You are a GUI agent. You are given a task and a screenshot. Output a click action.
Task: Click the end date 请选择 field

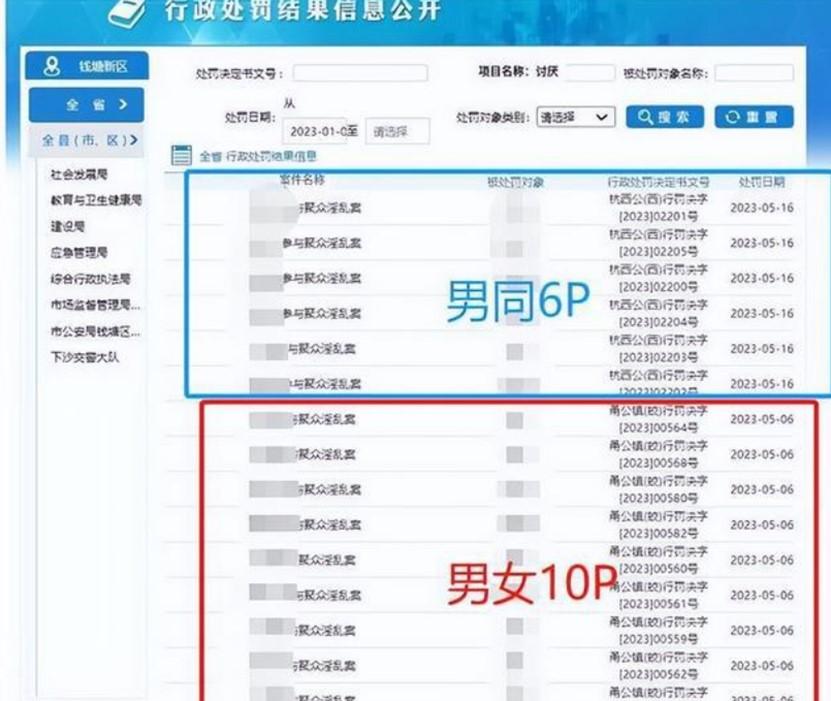(397, 131)
